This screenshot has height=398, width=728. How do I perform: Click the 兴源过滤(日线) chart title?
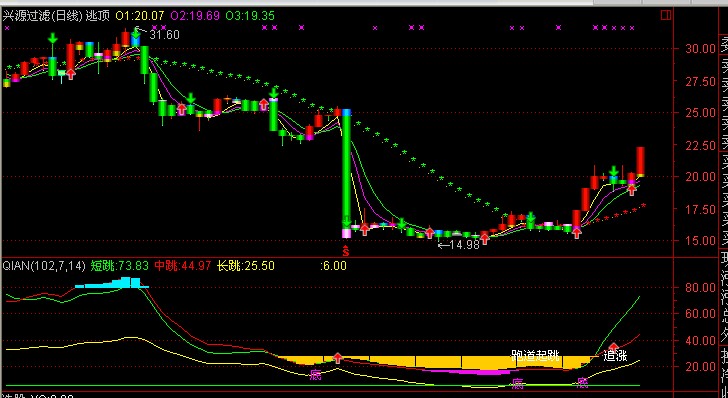(x=43, y=16)
